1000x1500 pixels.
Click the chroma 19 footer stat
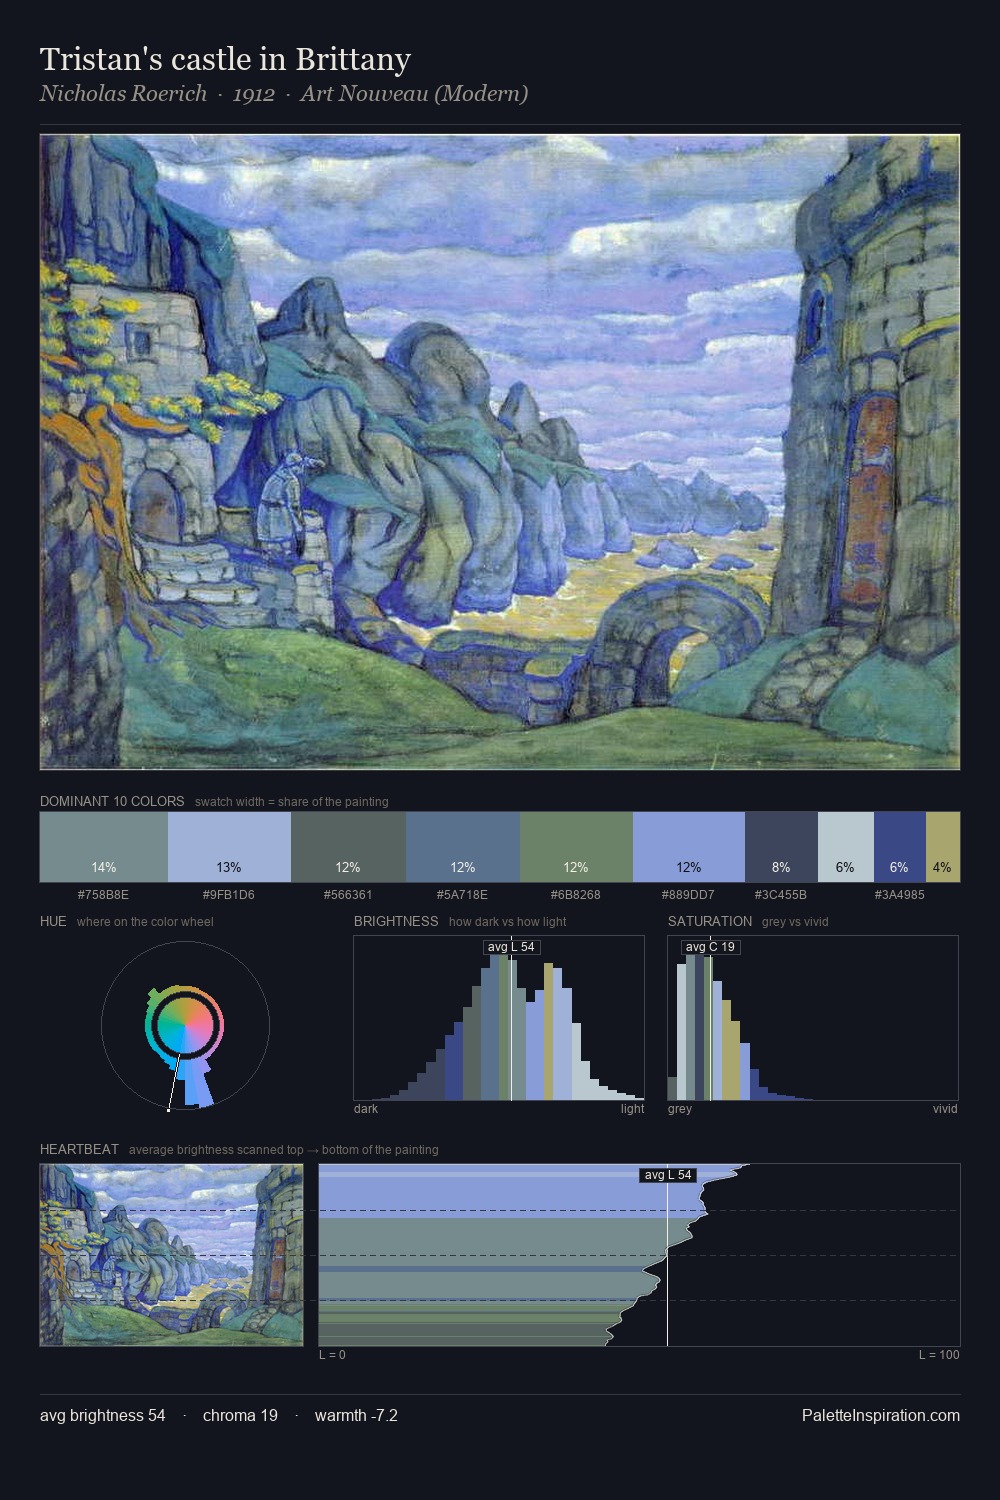point(240,1415)
